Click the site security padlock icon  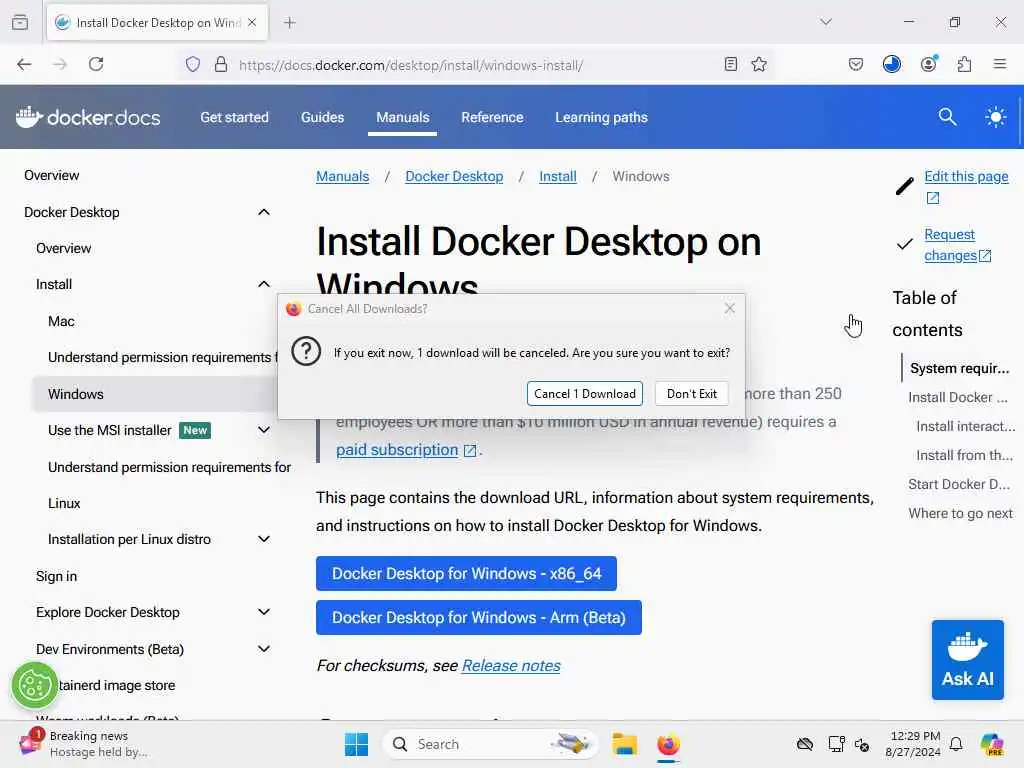tap(221, 65)
